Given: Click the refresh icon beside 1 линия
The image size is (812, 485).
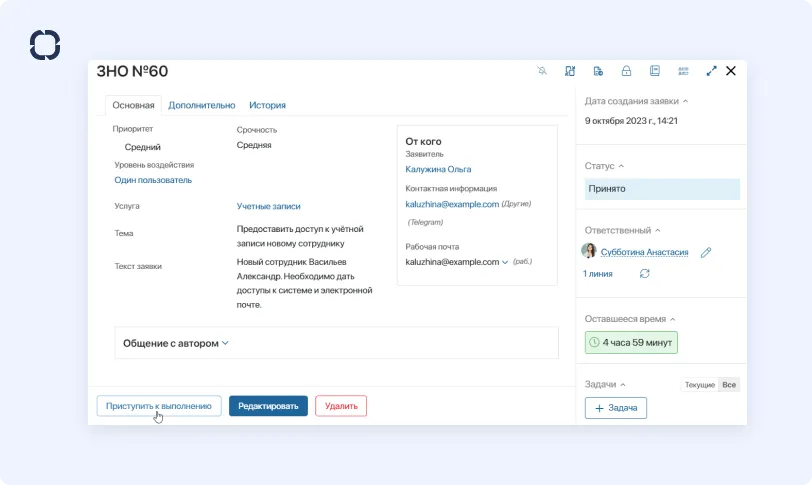Looking at the screenshot, I should tap(645, 273).
